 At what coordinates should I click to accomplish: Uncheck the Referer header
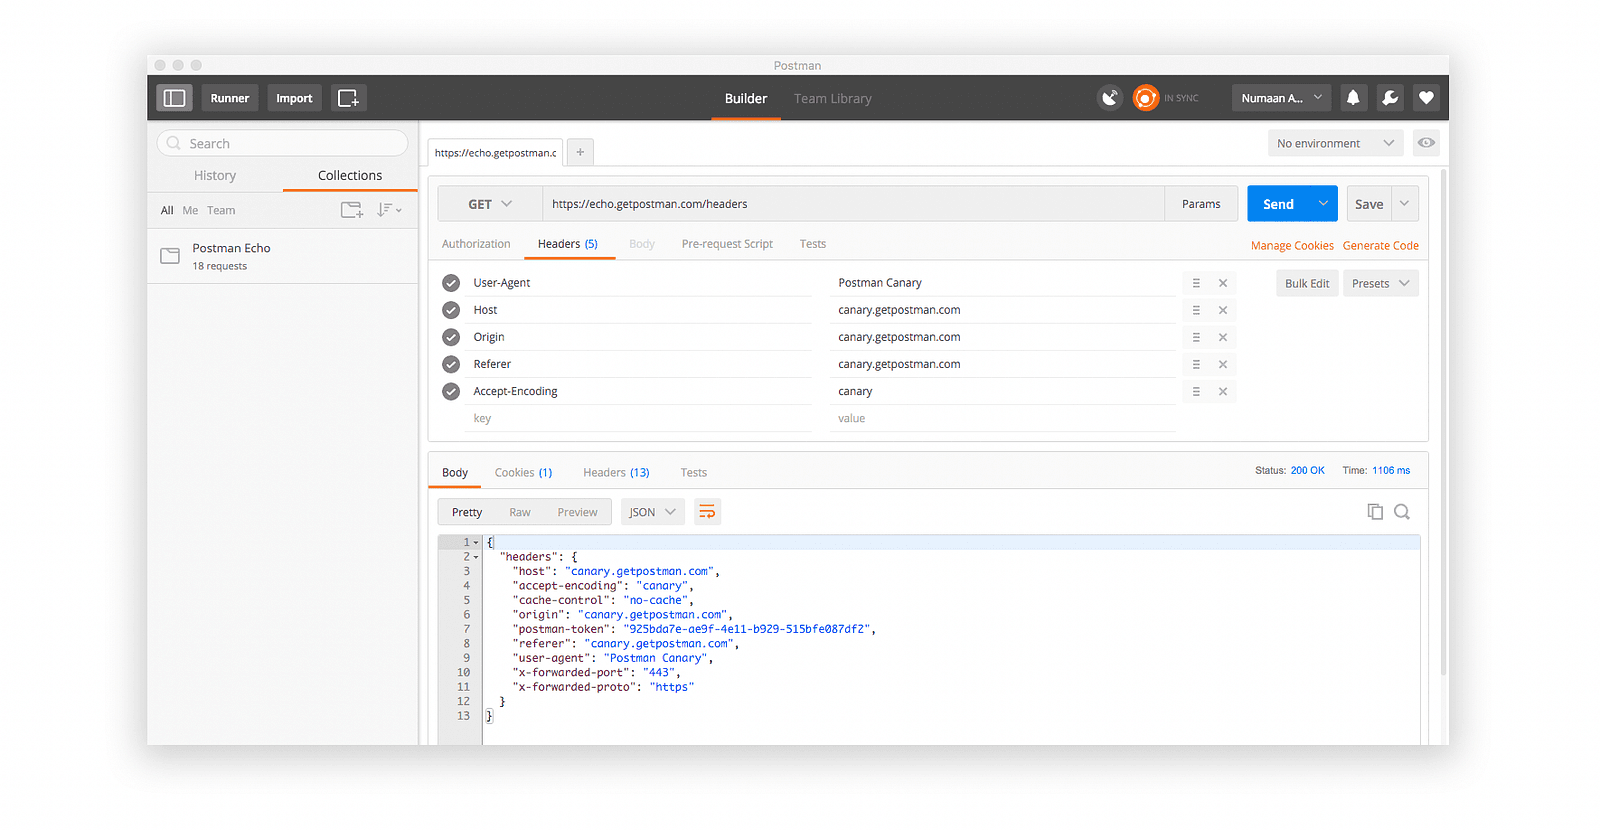click(451, 364)
